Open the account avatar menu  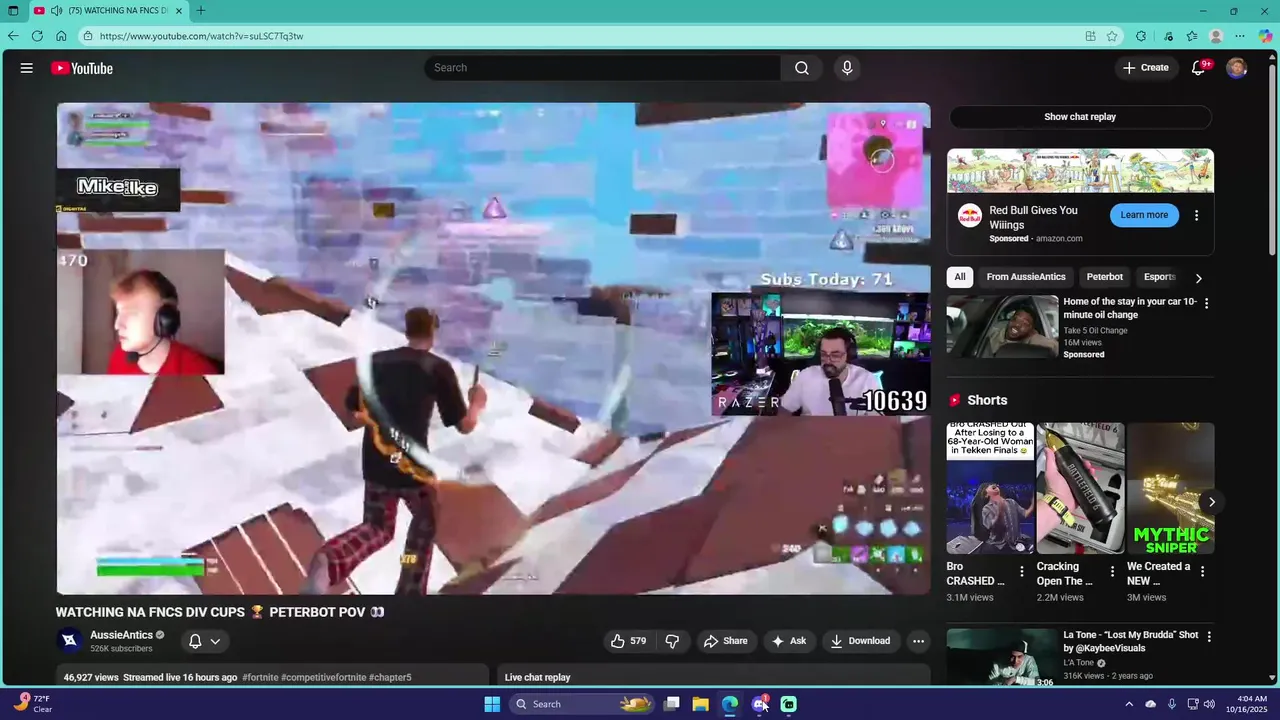tap(1237, 68)
